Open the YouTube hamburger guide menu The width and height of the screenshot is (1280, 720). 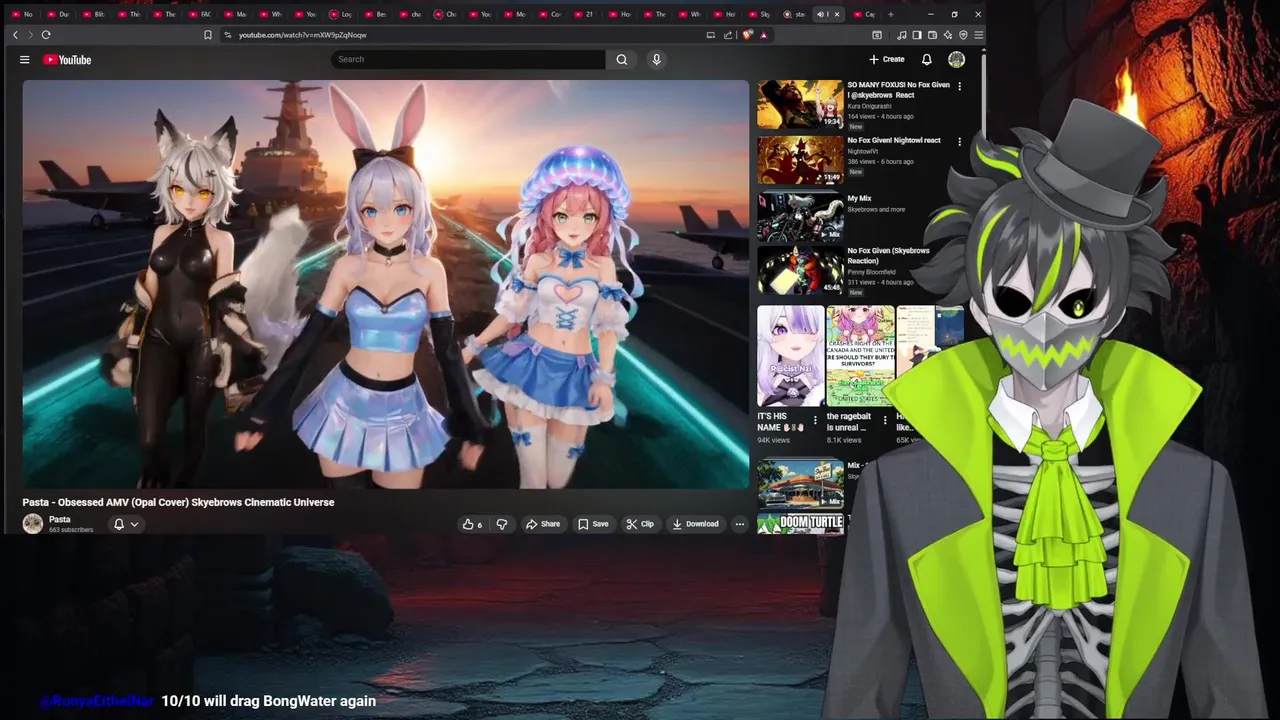pyautogui.click(x=24, y=60)
